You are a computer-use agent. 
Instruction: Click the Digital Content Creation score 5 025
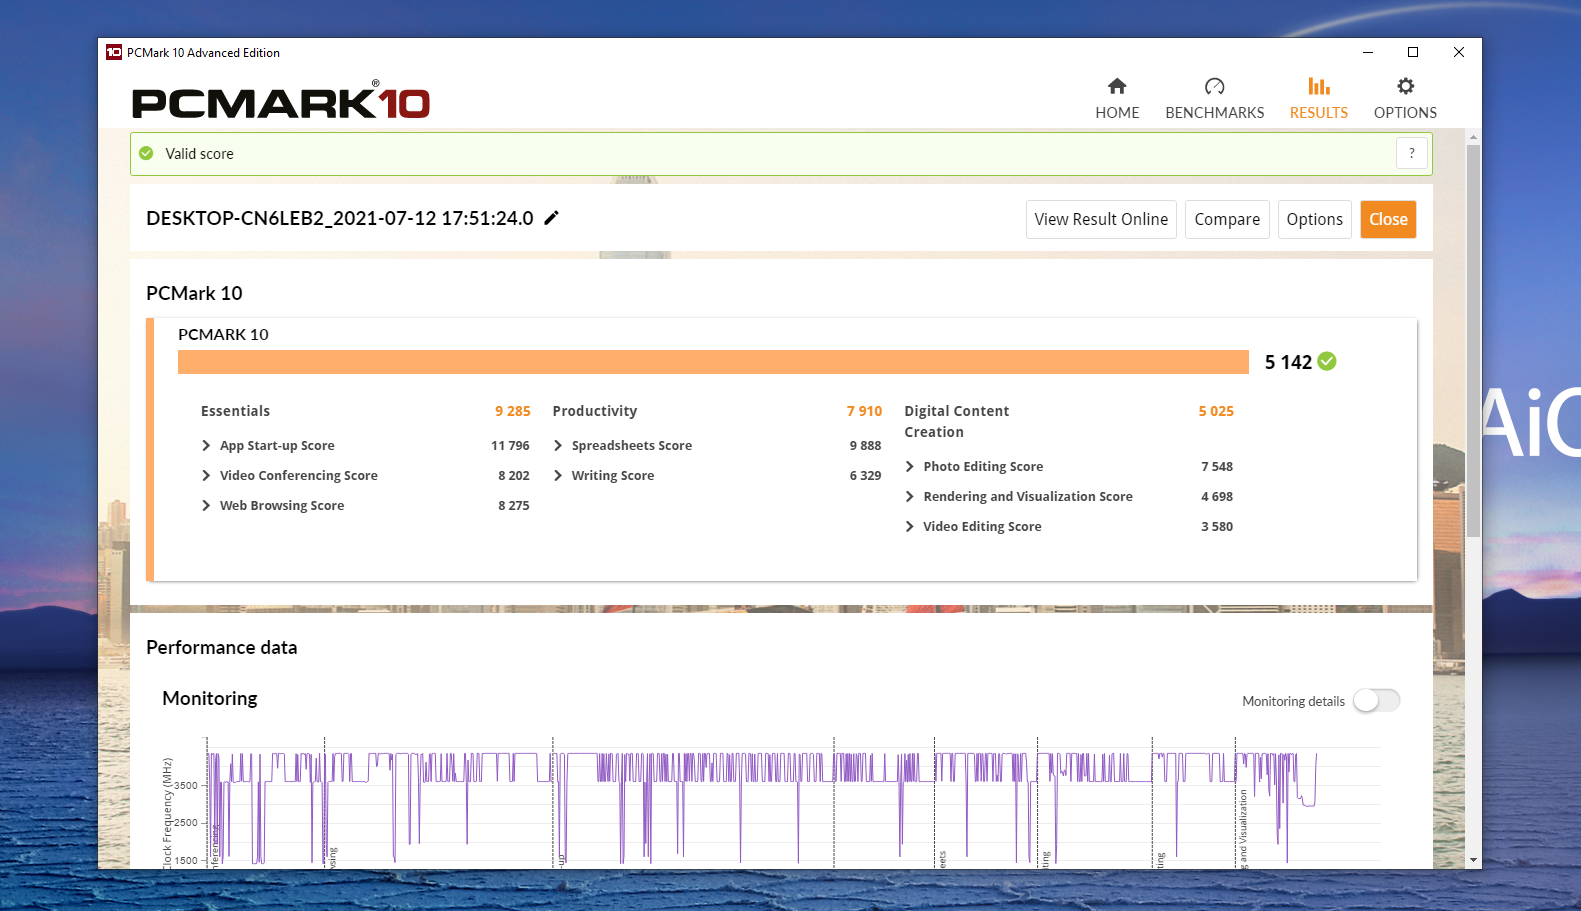pos(1216,411)
